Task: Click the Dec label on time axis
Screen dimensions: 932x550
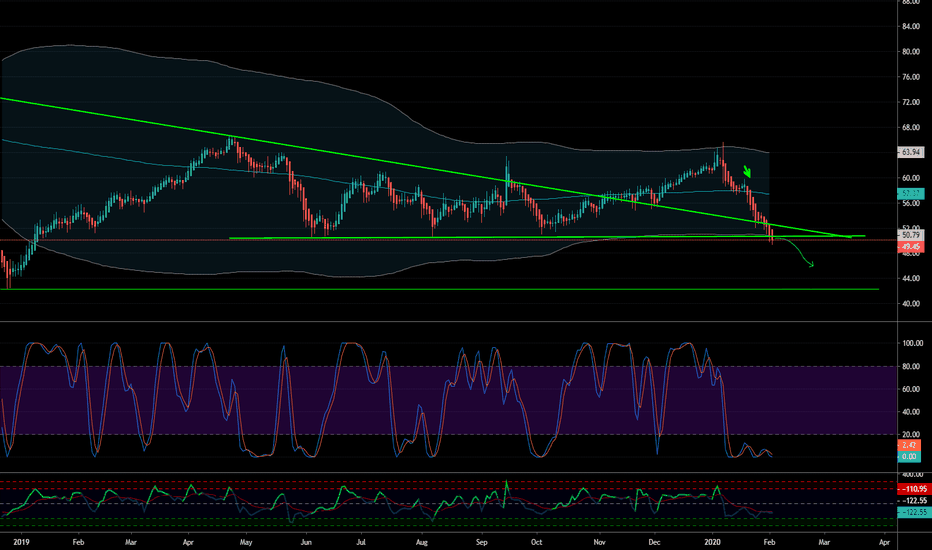Action: coord(654,542)
